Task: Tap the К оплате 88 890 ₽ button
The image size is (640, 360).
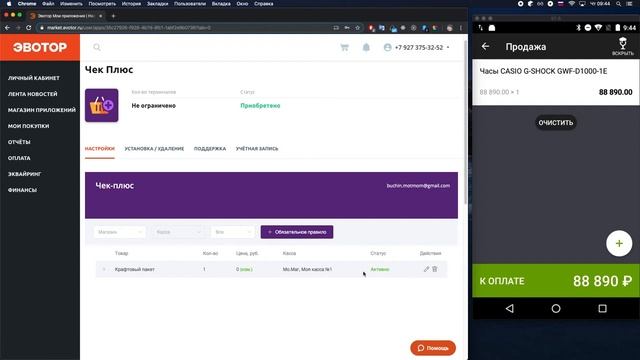Action: pos(556,281)
